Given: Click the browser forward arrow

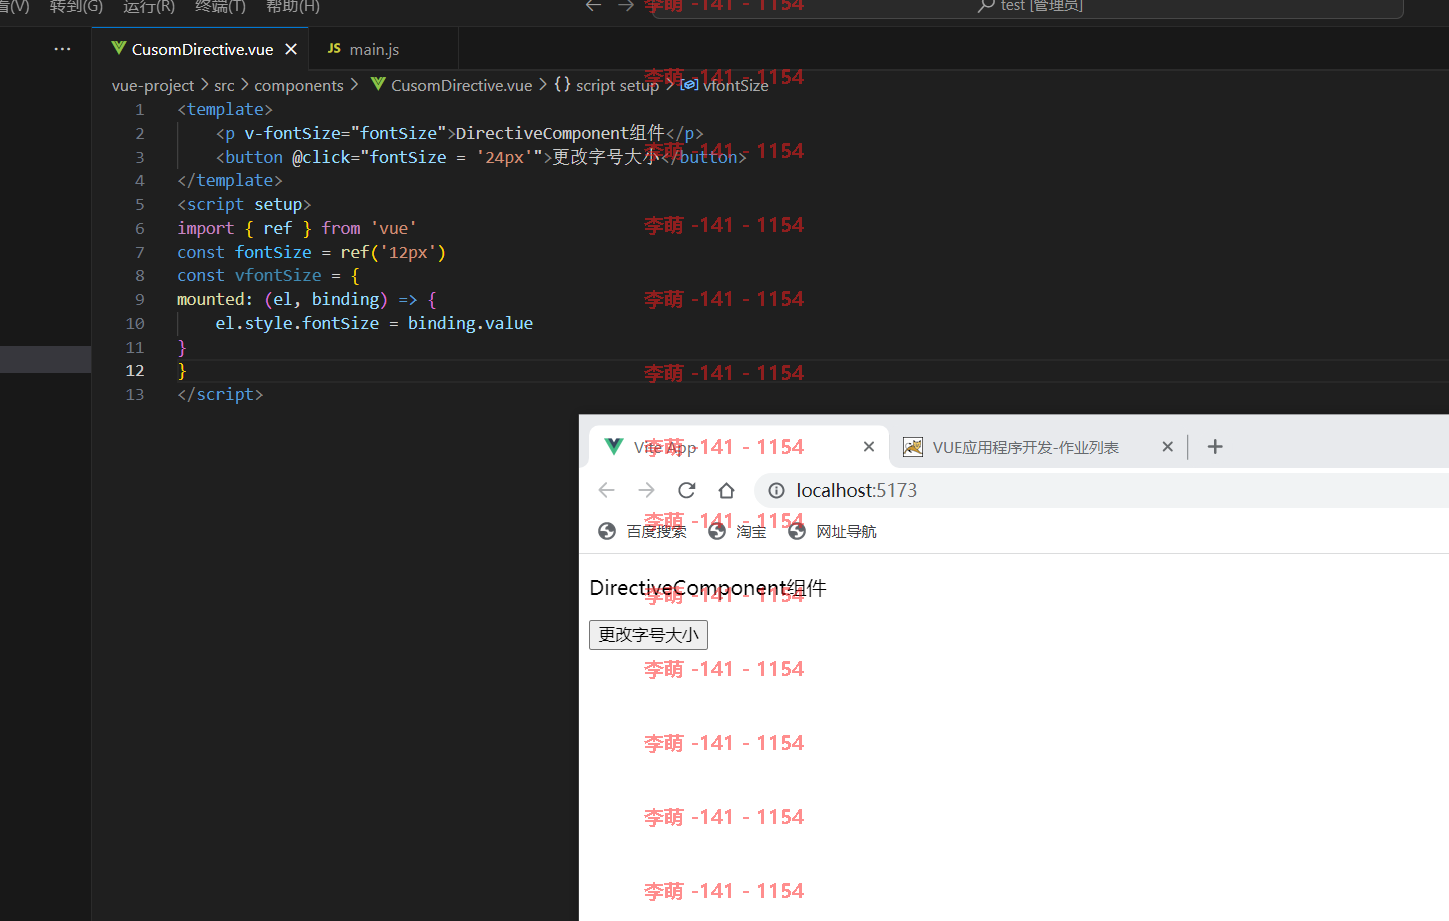Looking at the screenshot, I should coord(646,490).
